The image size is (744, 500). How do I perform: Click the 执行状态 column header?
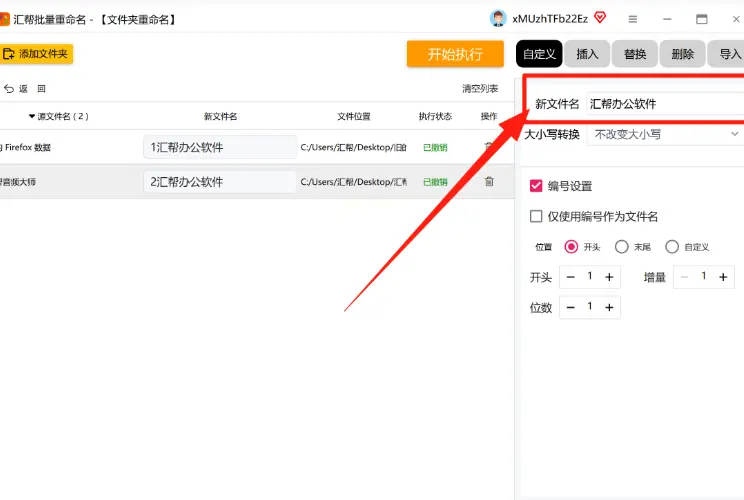tap(435, 116)
